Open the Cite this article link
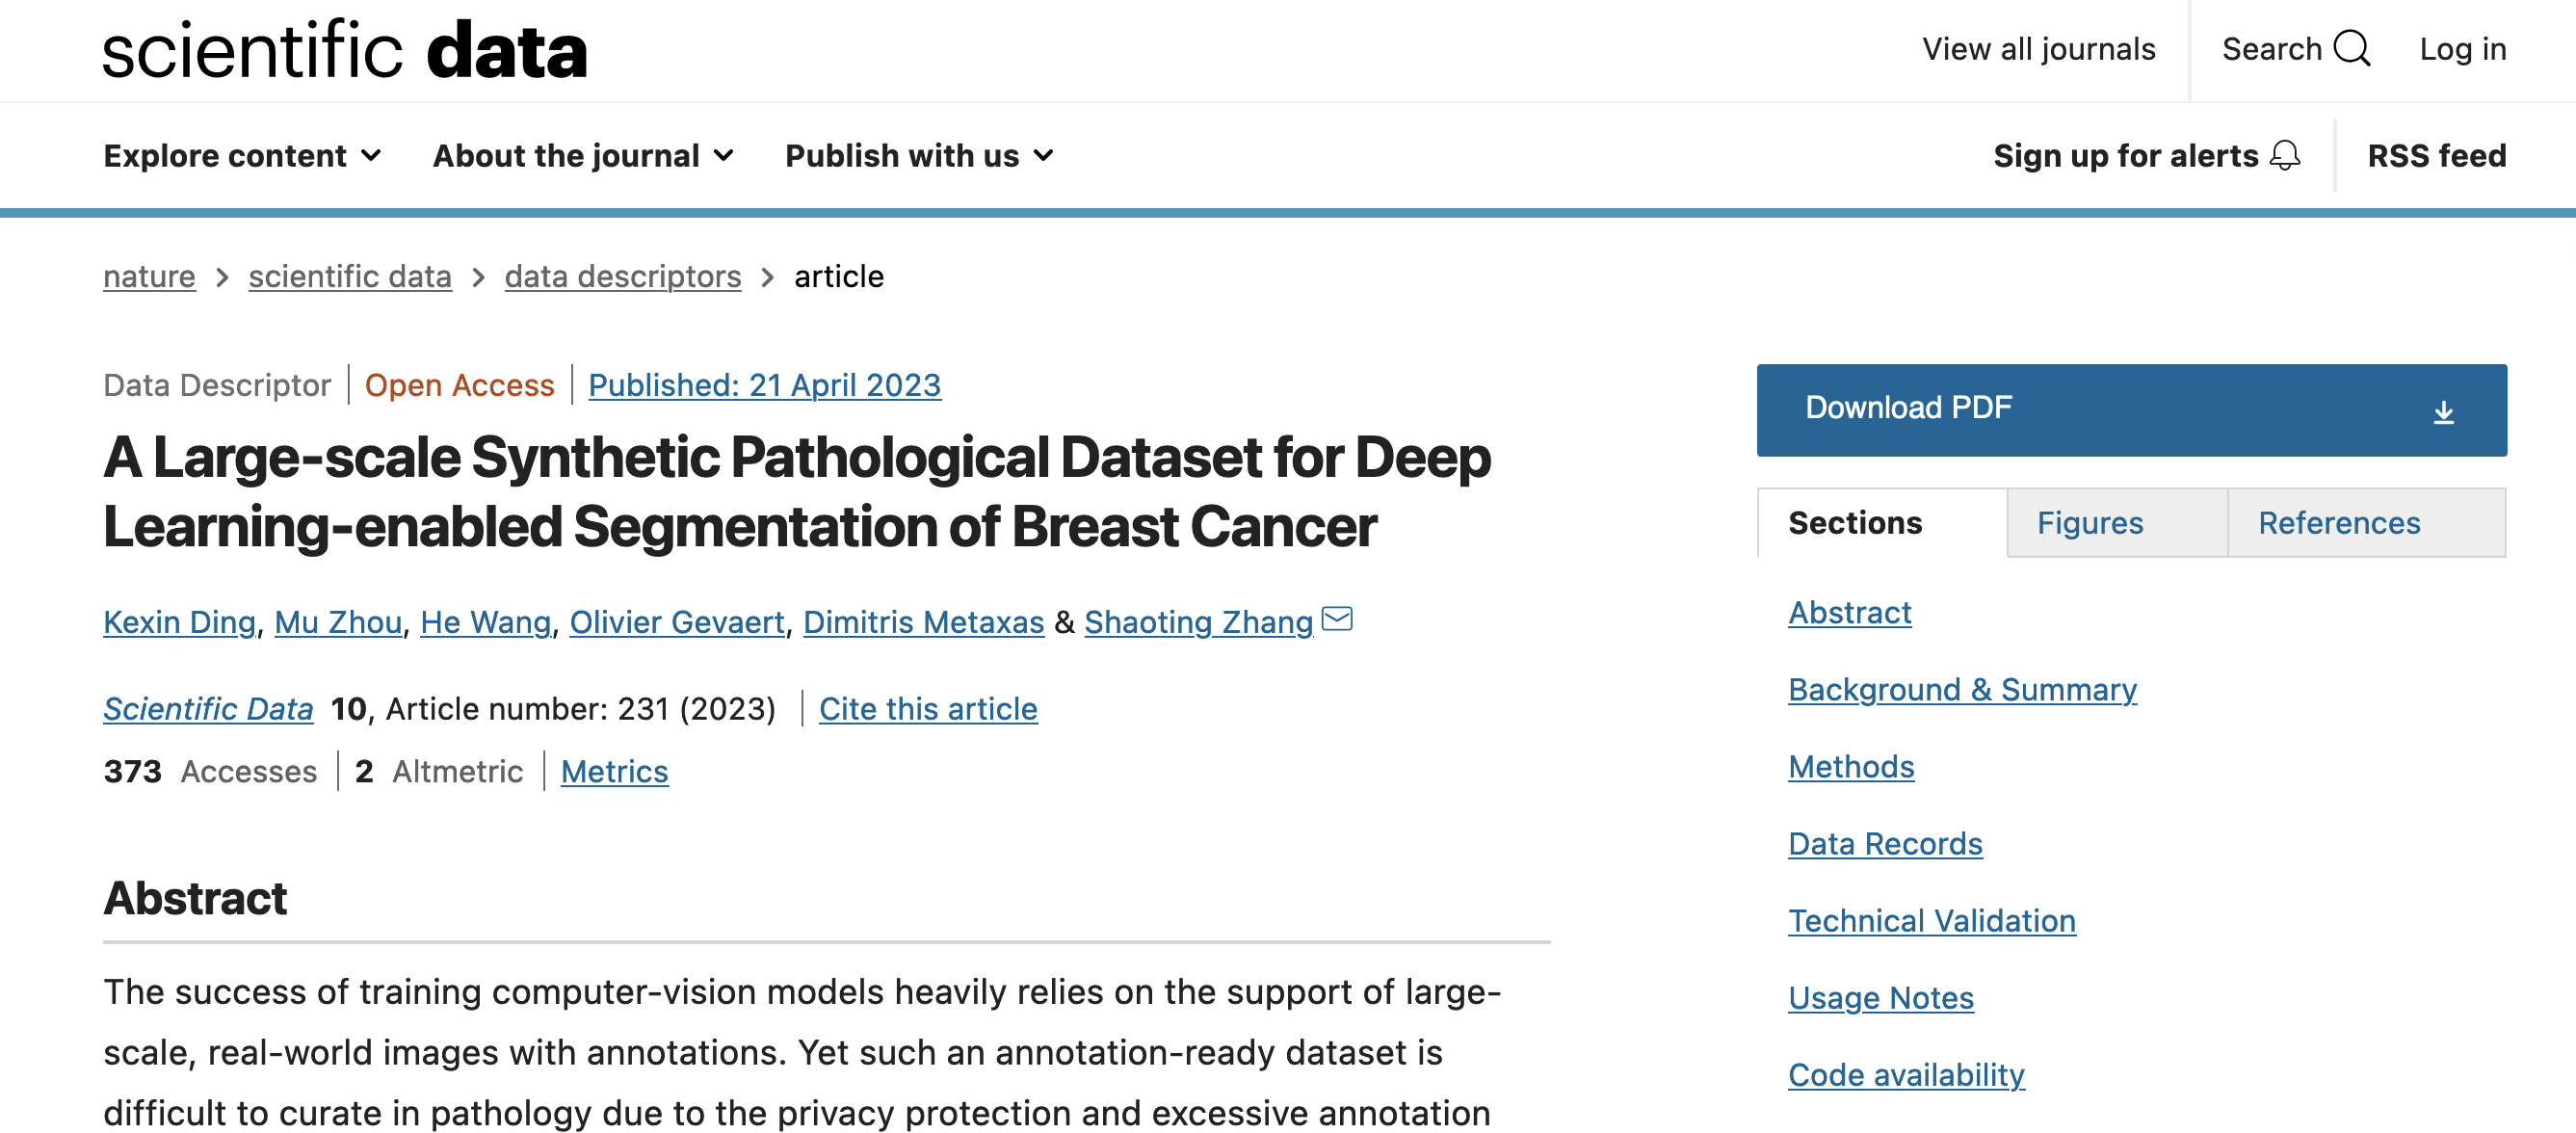The image size is (2576, 1133). [928, 709]
